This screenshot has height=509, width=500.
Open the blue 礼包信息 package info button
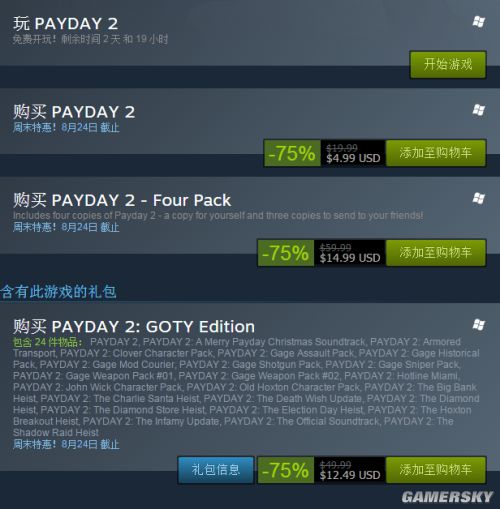[216, 470]
